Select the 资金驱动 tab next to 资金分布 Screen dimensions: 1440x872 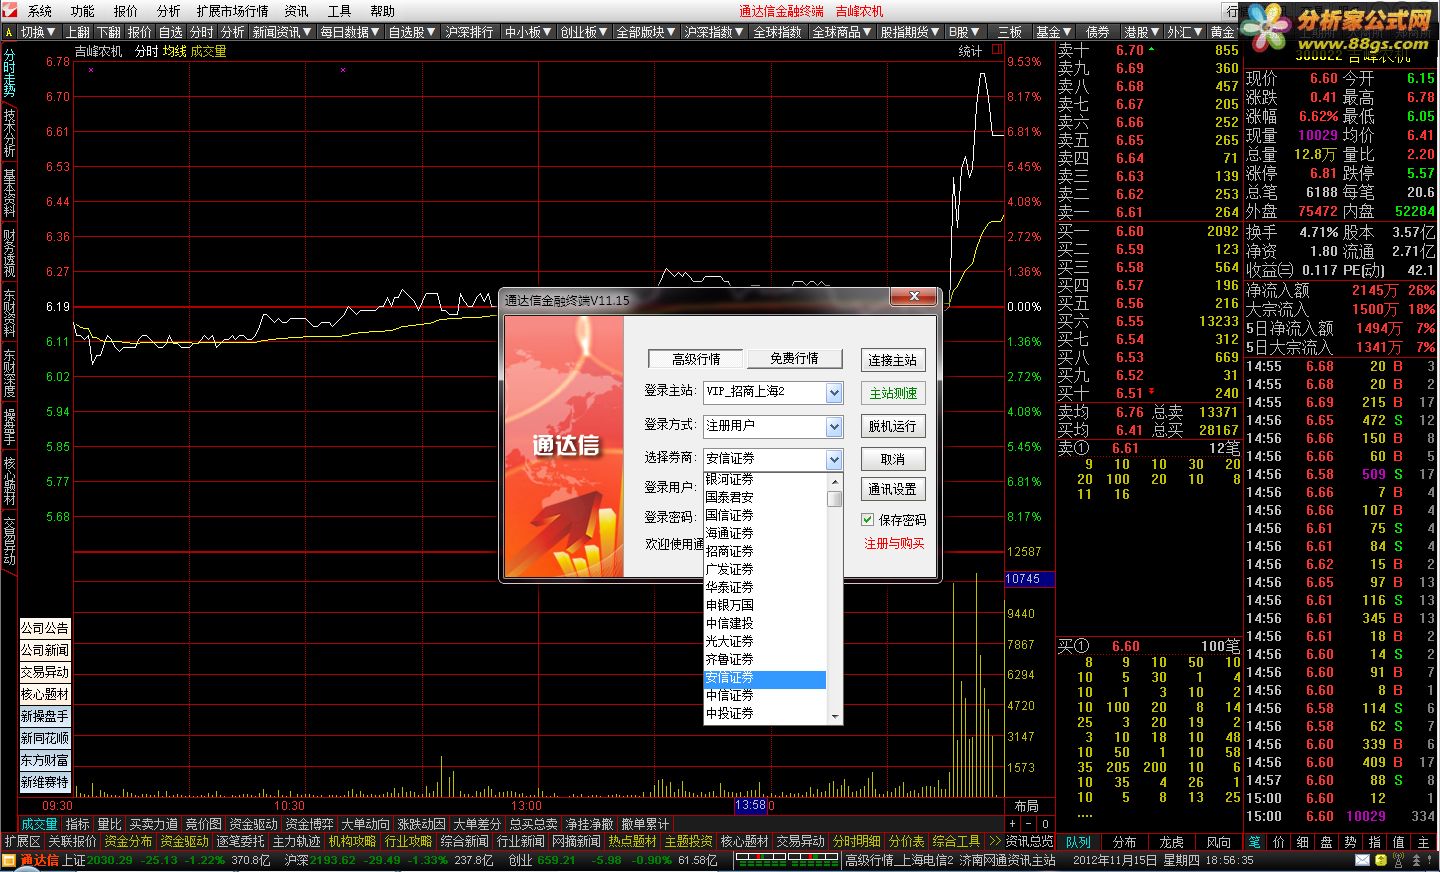(184, 842)
